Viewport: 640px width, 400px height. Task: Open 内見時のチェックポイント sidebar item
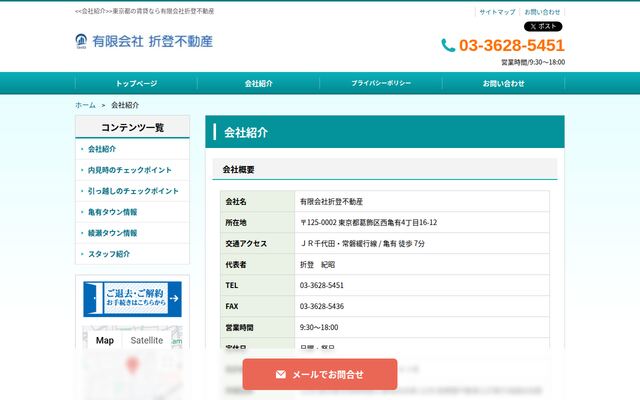click(130, 170)
